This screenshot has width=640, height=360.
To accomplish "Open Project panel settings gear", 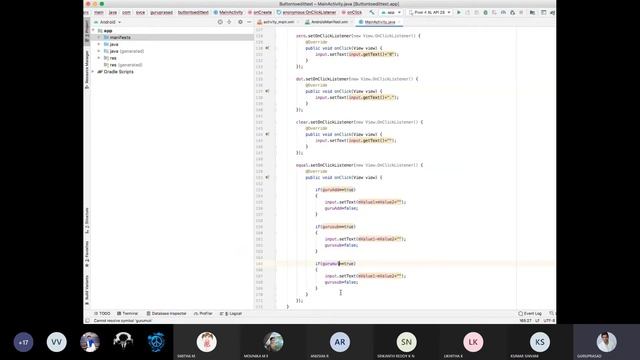I will pos(240,22).
